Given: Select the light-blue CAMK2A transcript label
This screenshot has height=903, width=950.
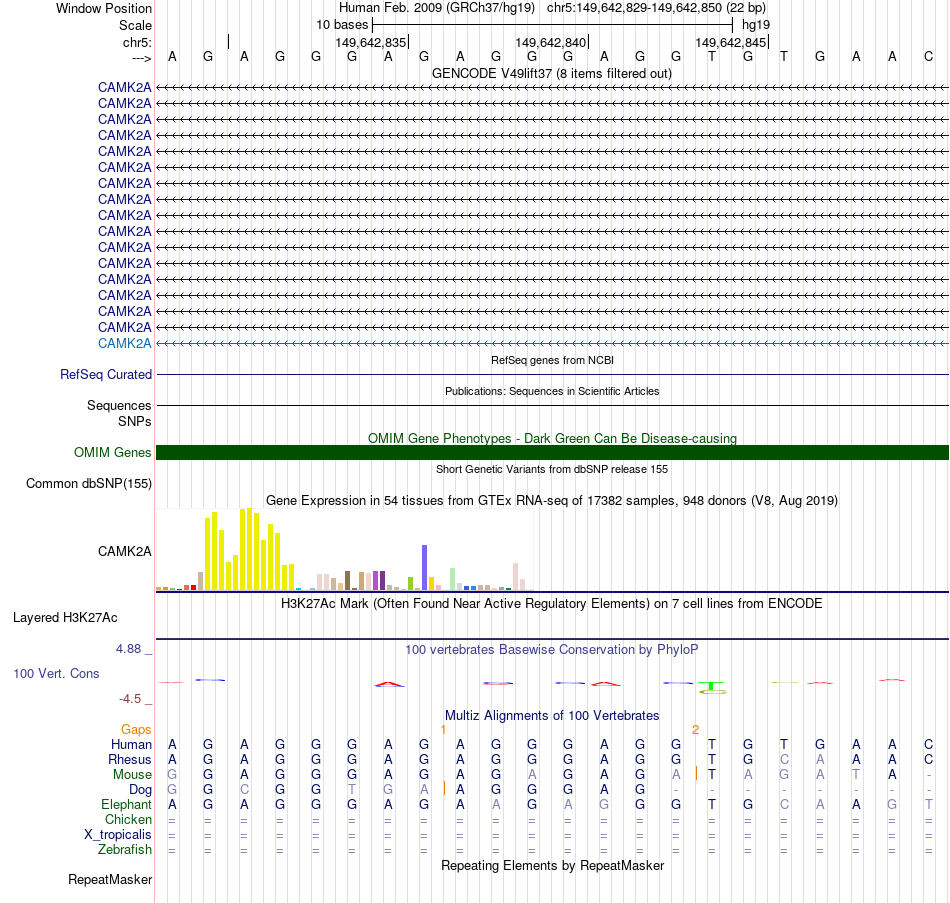Looking at the screenshot, I should click(124, 344).
